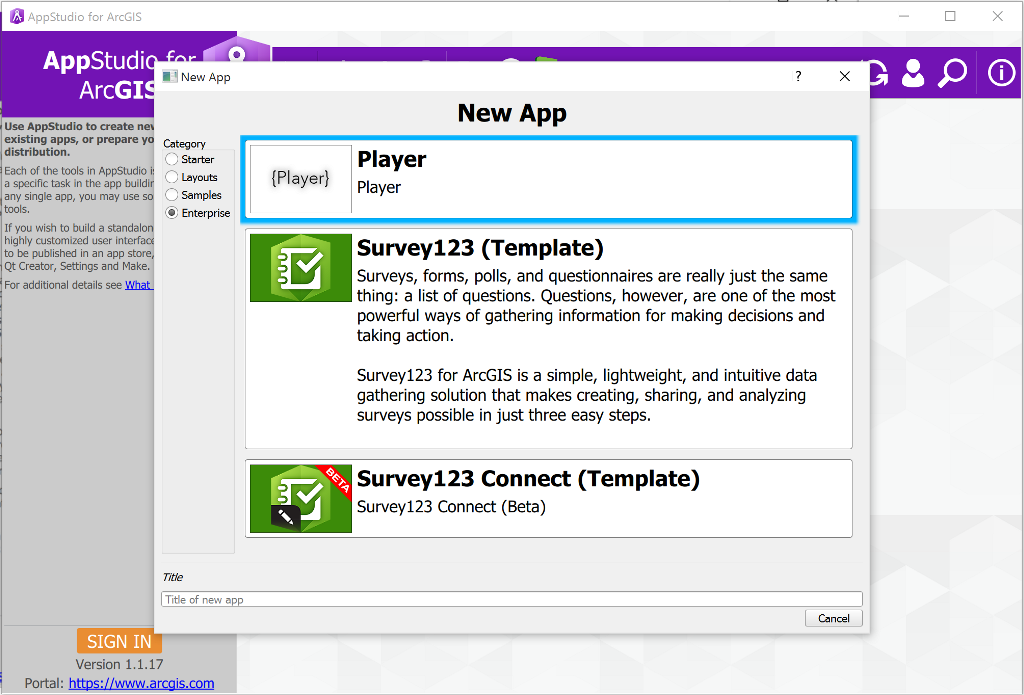Screen dimensions: 1024x695
Task: Click the 'Survey123 Connect (Beta)' description
Action: [451, 507]
